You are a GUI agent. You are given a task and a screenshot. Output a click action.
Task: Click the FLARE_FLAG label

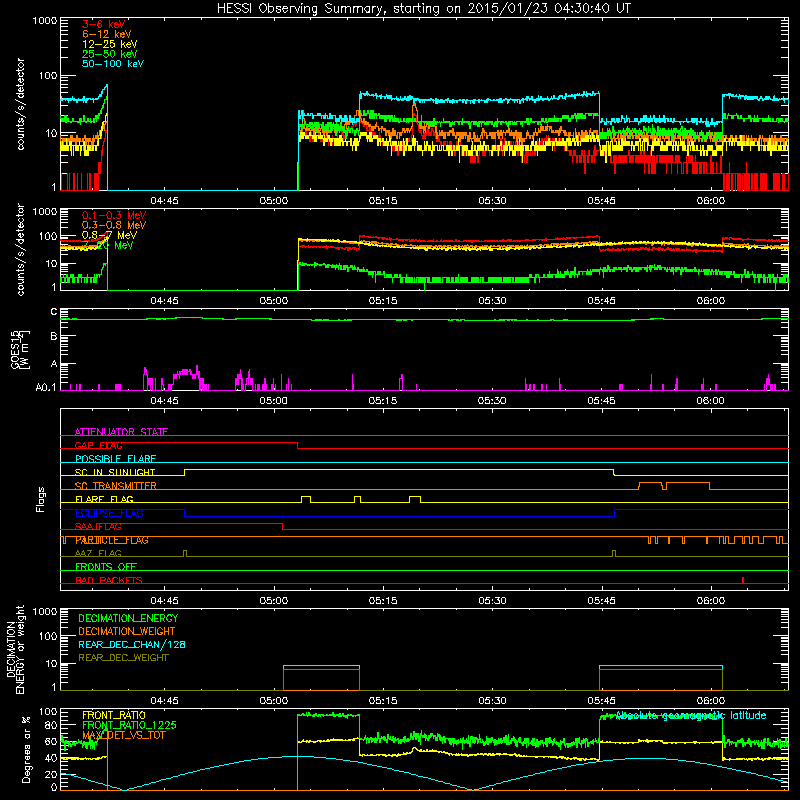104,499
